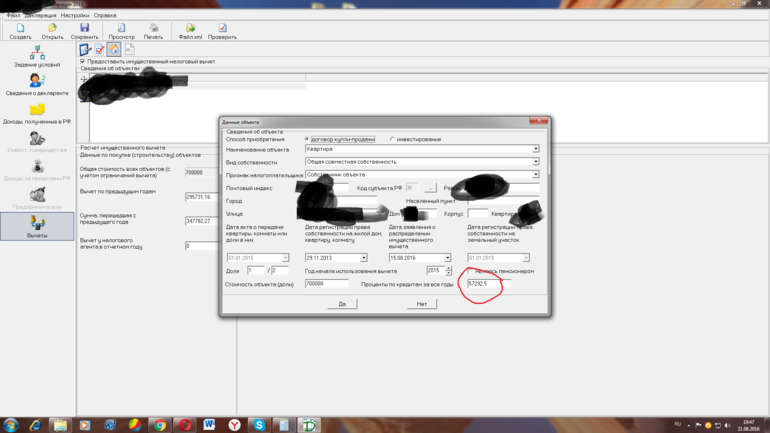Toggle Предоставить имущественный налоговый вычет checkbox
This screenshot has width=770, height=433.
point(83,61)
